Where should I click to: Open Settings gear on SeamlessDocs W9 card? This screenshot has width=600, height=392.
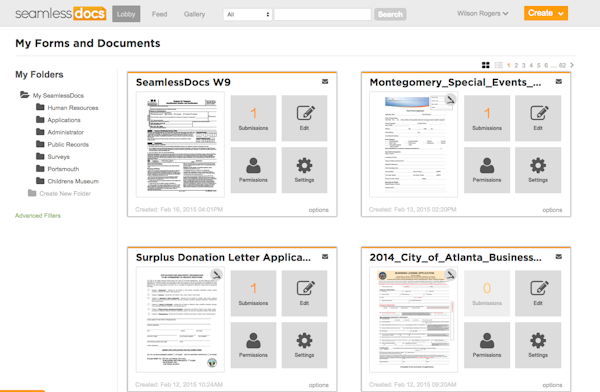(x=304, y=170)
